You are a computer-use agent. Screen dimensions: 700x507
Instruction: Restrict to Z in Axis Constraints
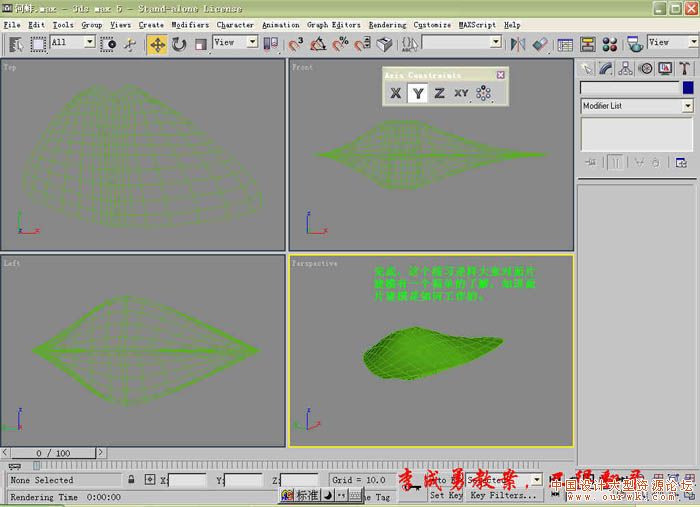(x=439, y=93)
